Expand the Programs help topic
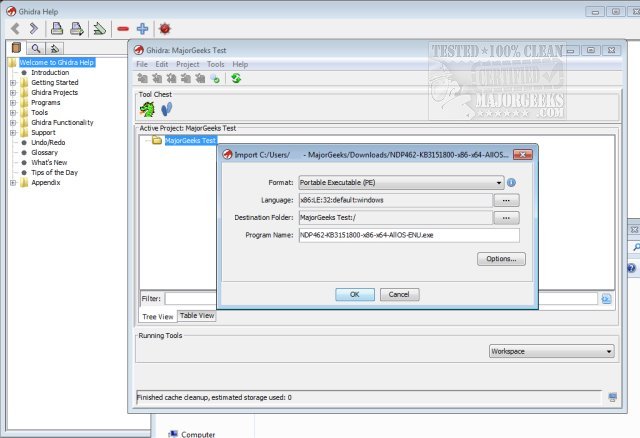Viewport: 640px width, 438px height. point(13,102)
